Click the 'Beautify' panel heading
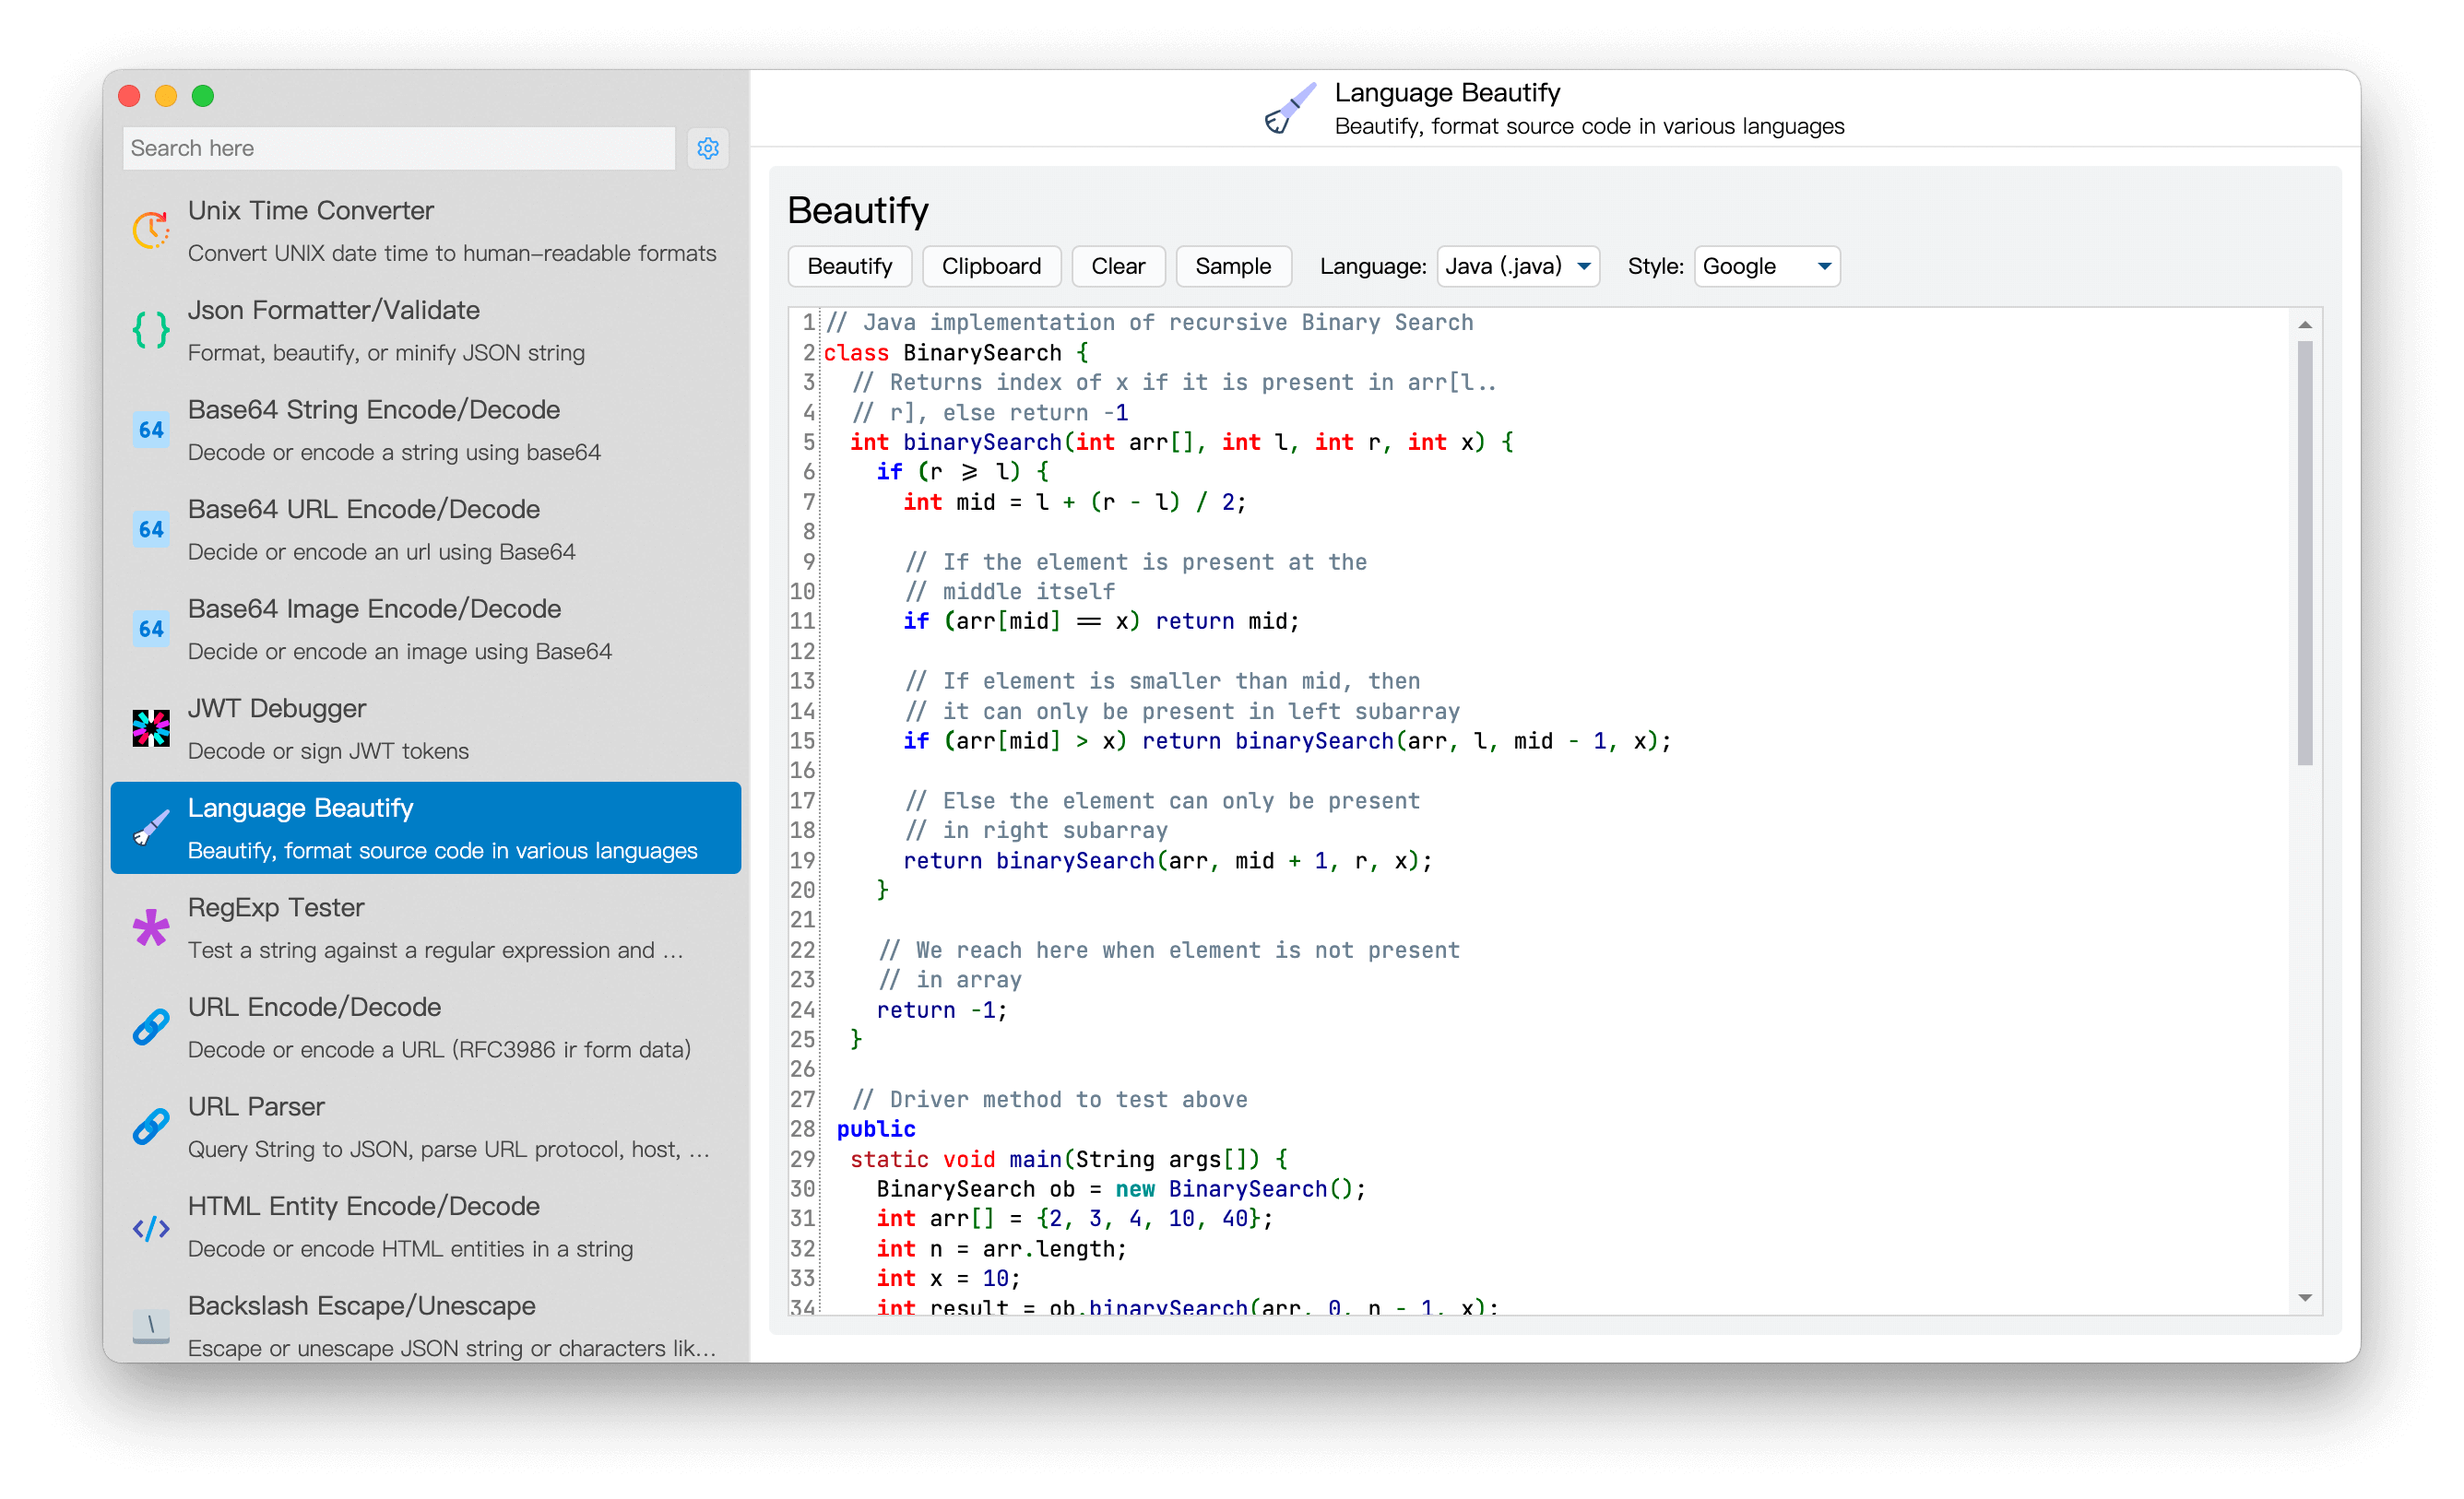 (858, 211)
